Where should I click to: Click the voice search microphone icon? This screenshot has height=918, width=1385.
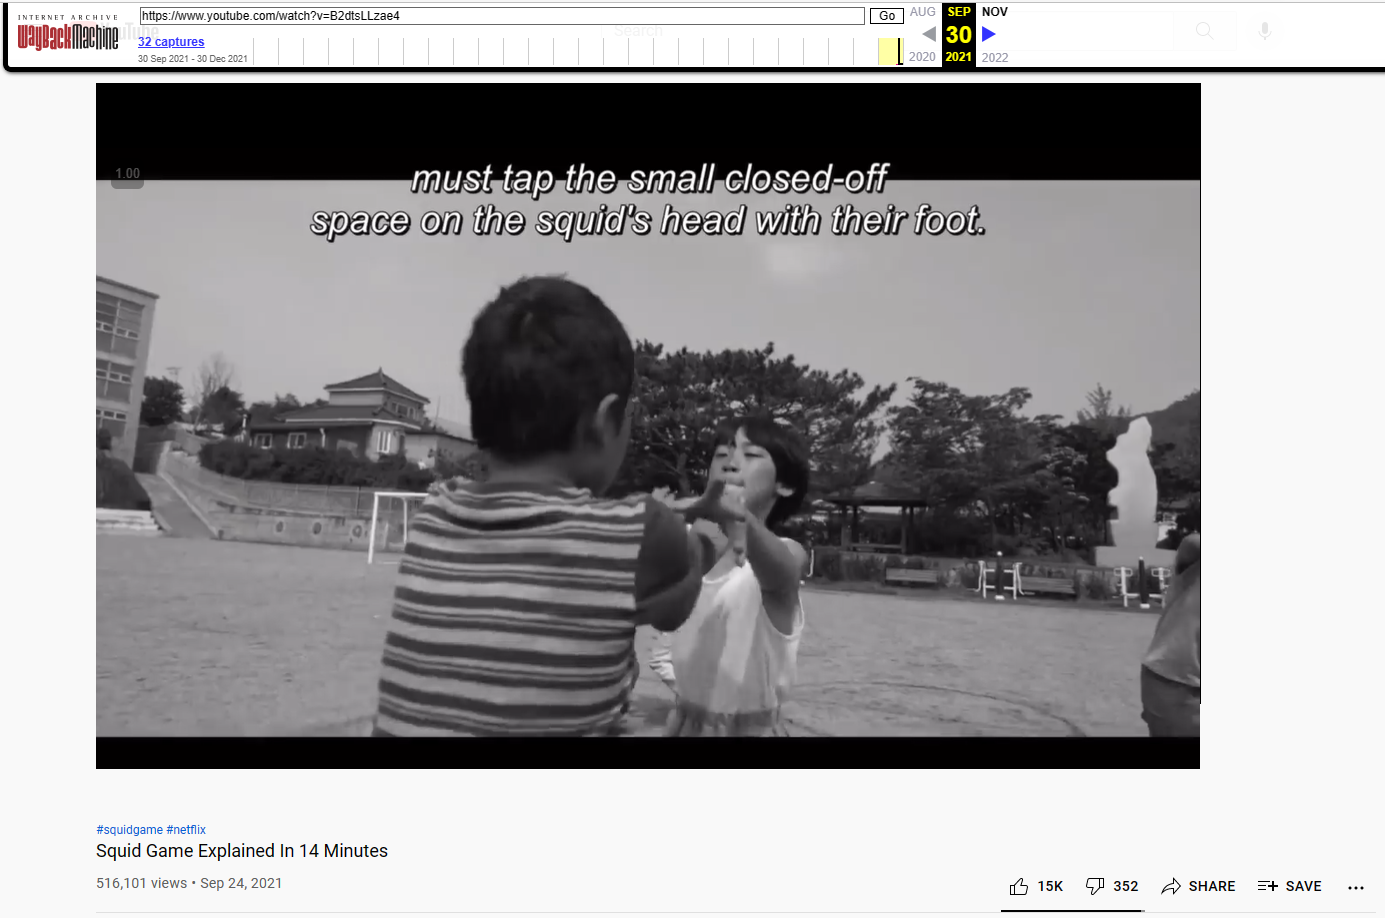tap(1265, 31)
